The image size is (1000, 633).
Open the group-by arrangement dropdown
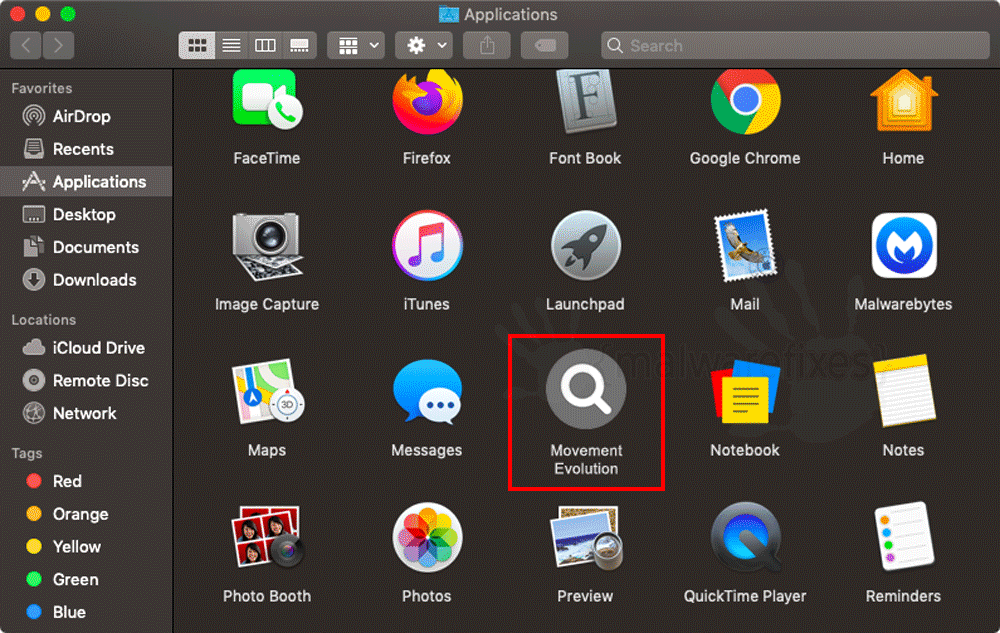(x=356, y=45)
